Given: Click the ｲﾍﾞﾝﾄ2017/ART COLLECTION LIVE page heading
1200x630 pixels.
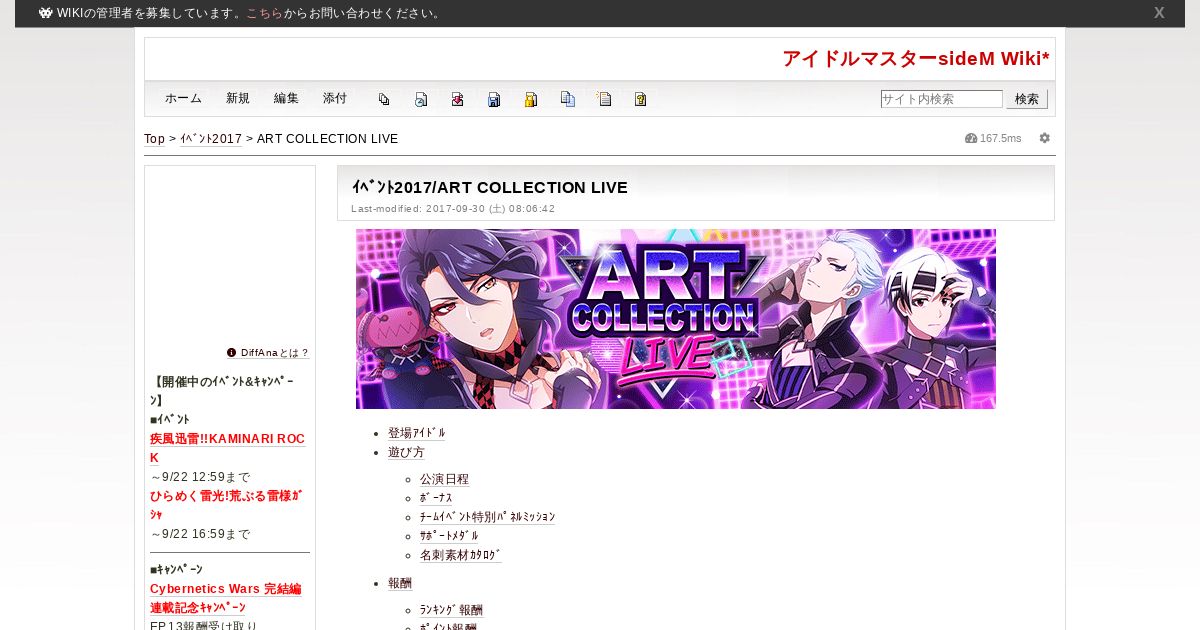Looking at the screenshot, I should point(490,187).
